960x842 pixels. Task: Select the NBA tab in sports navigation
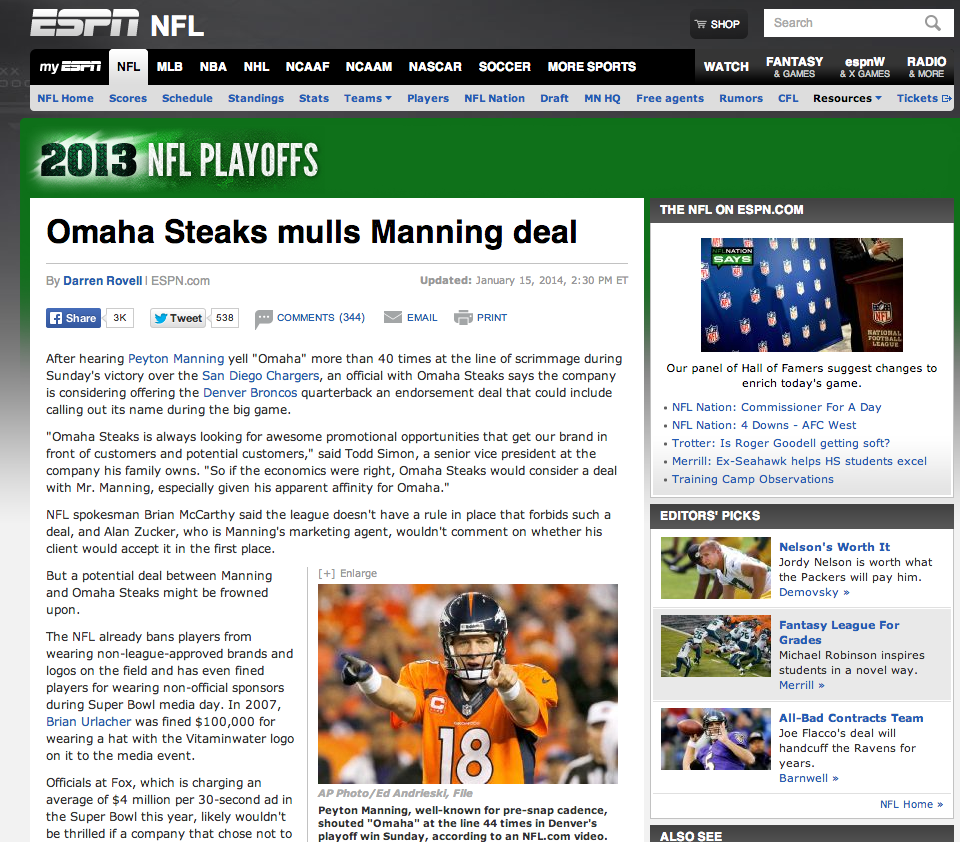point(213,67)
